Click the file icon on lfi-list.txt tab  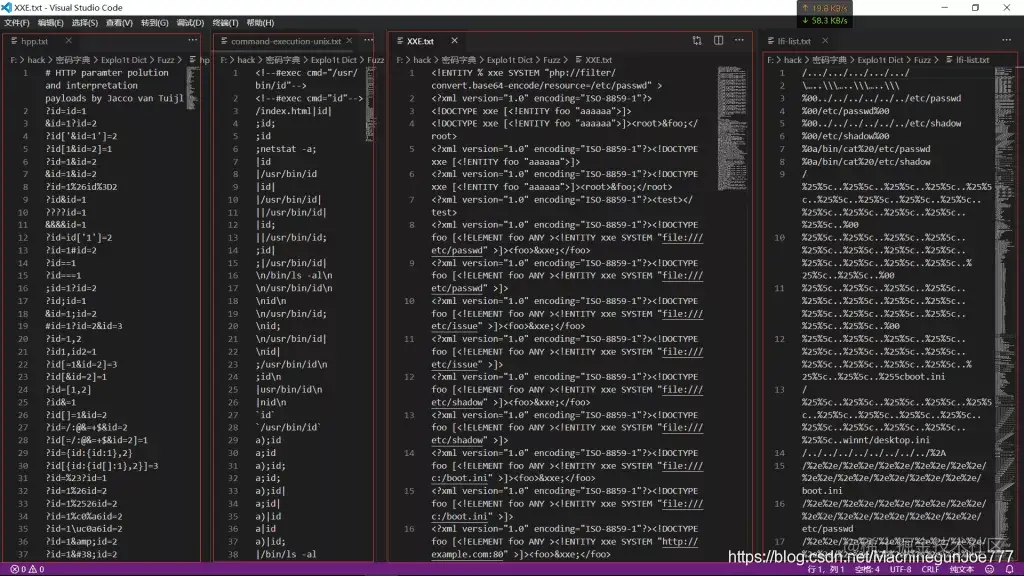coord(771,41)
